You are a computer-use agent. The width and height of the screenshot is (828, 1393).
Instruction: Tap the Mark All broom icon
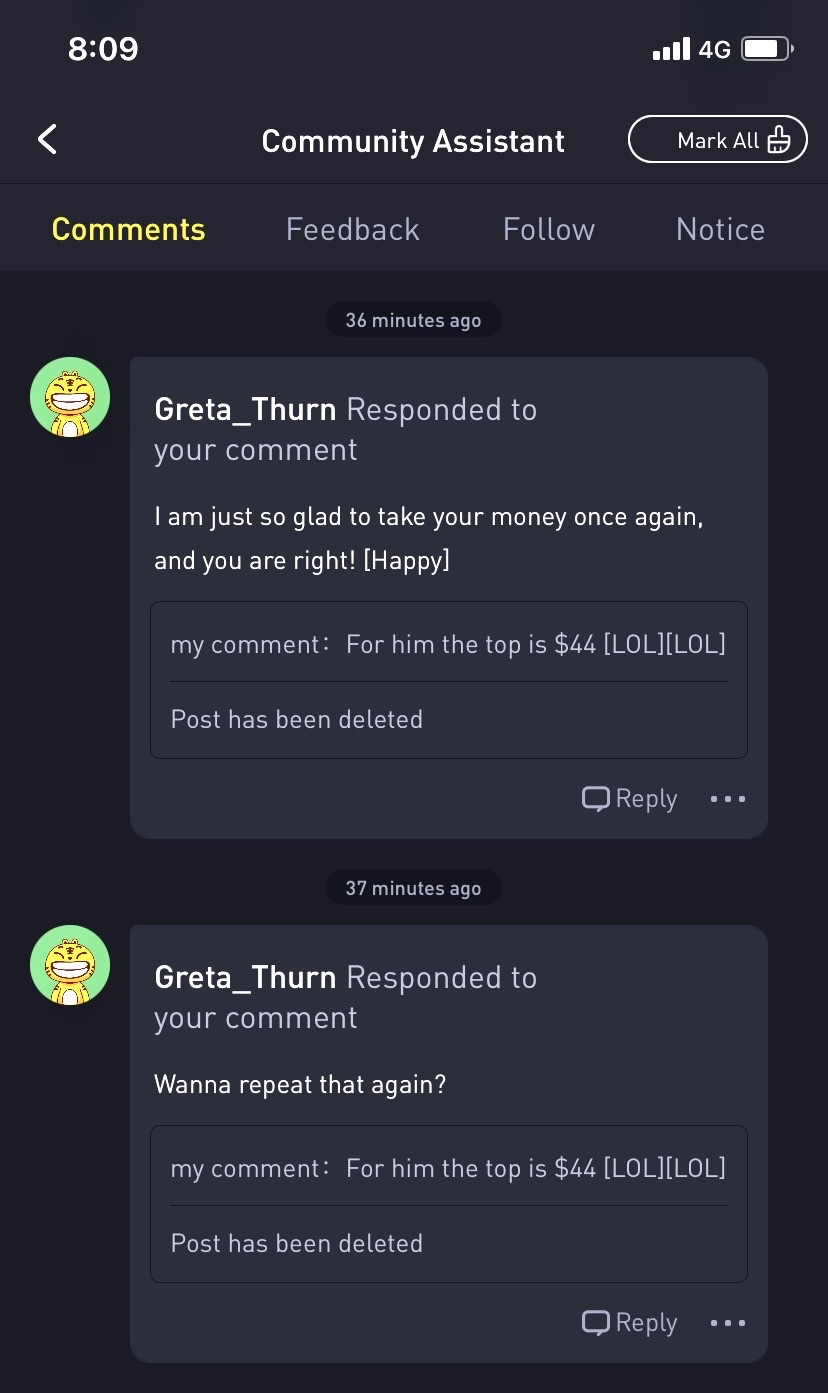[x=779, y=140]
